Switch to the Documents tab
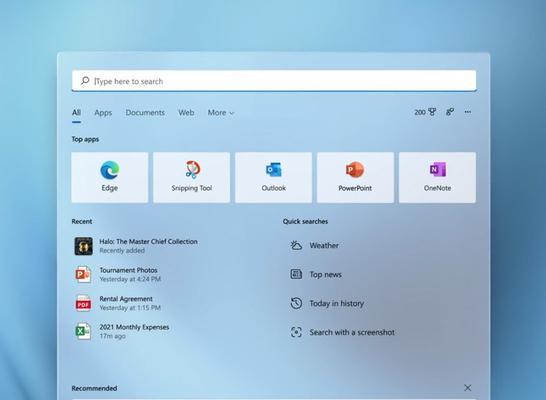546x400 pixels. [145, 113]
